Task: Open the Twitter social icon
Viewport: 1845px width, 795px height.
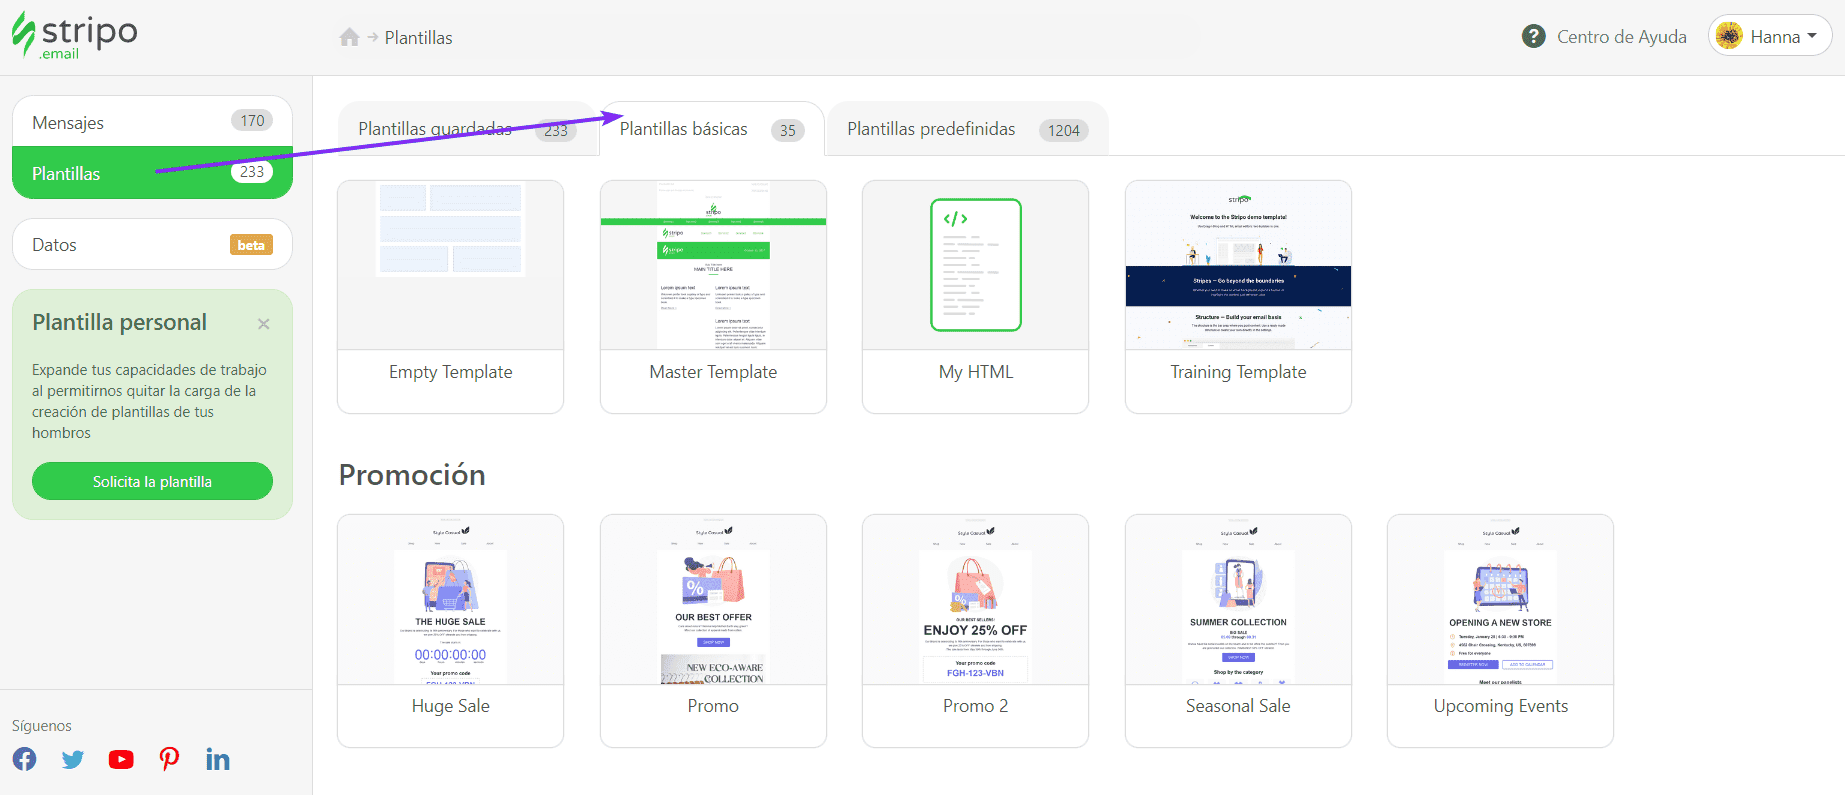Action: [x=73, y=759]
